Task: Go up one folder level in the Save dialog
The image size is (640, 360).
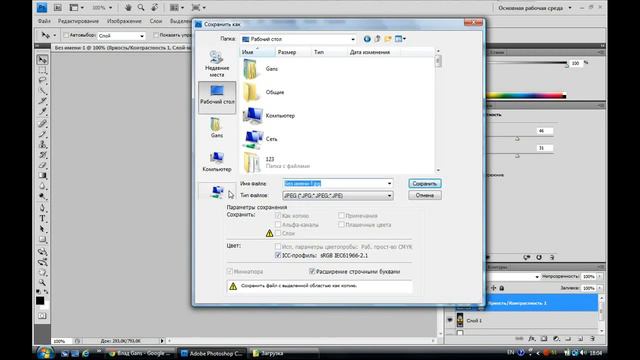Action: [377, 39]
